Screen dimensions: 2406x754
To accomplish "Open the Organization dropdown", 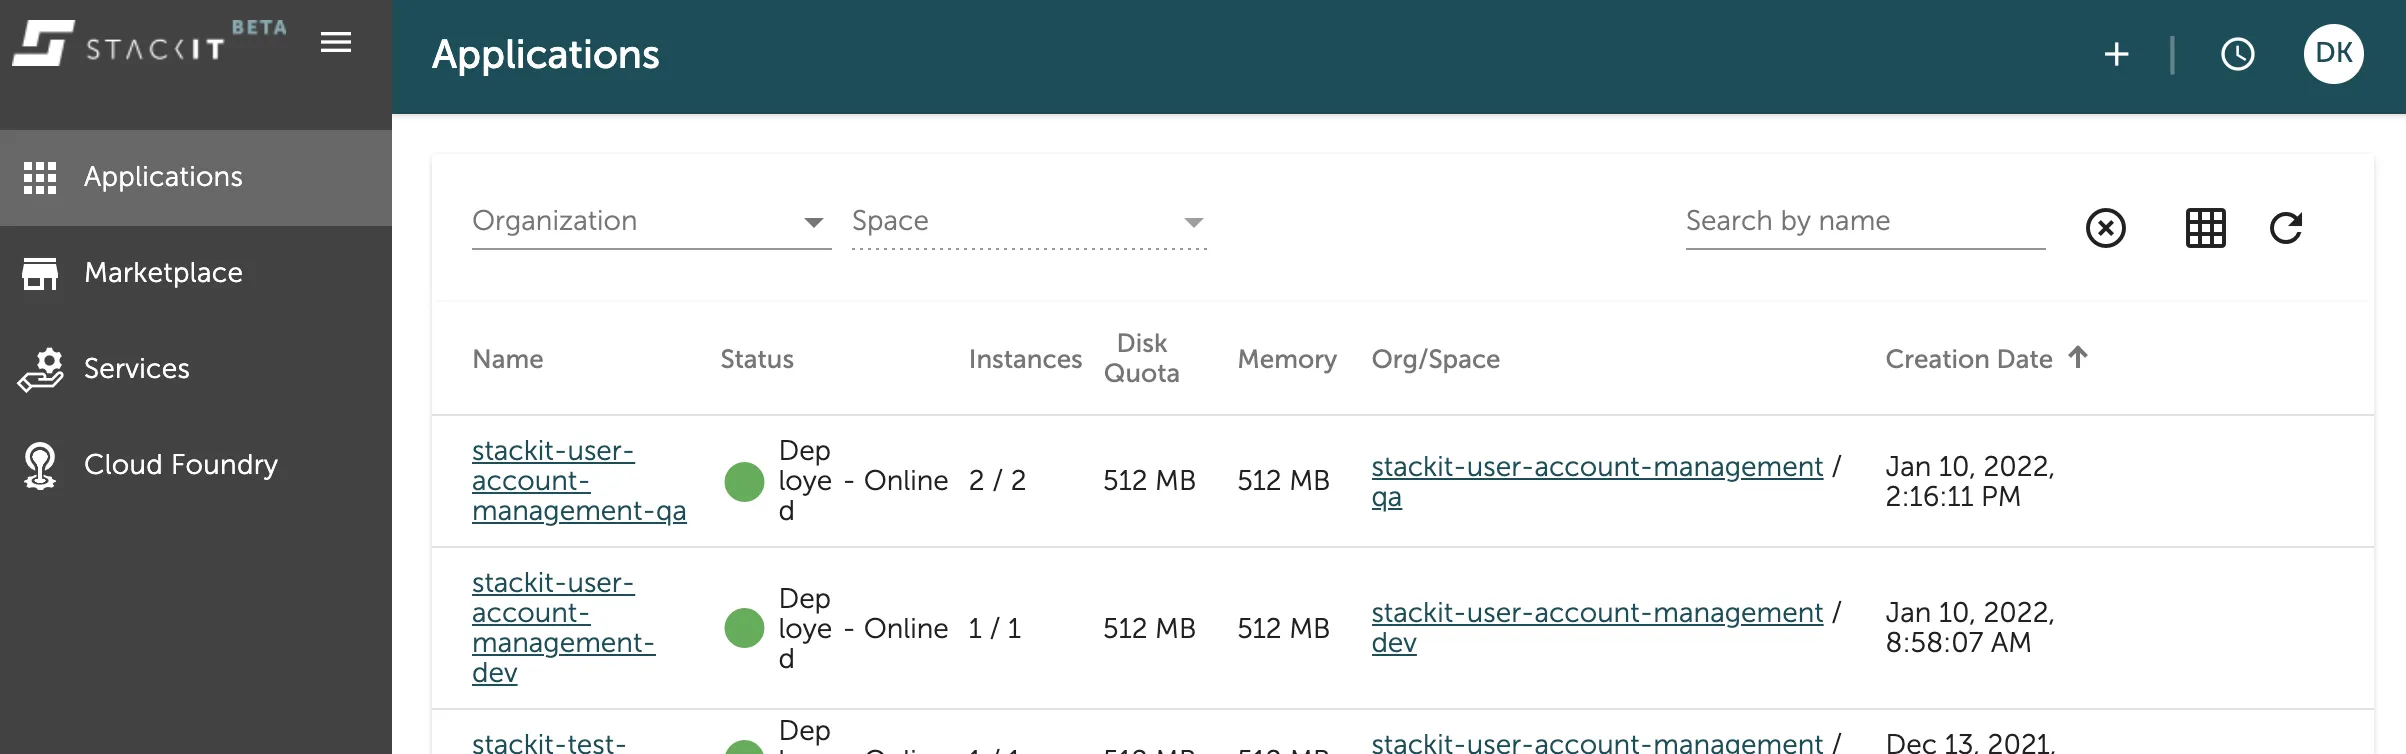I will [652, 222].
